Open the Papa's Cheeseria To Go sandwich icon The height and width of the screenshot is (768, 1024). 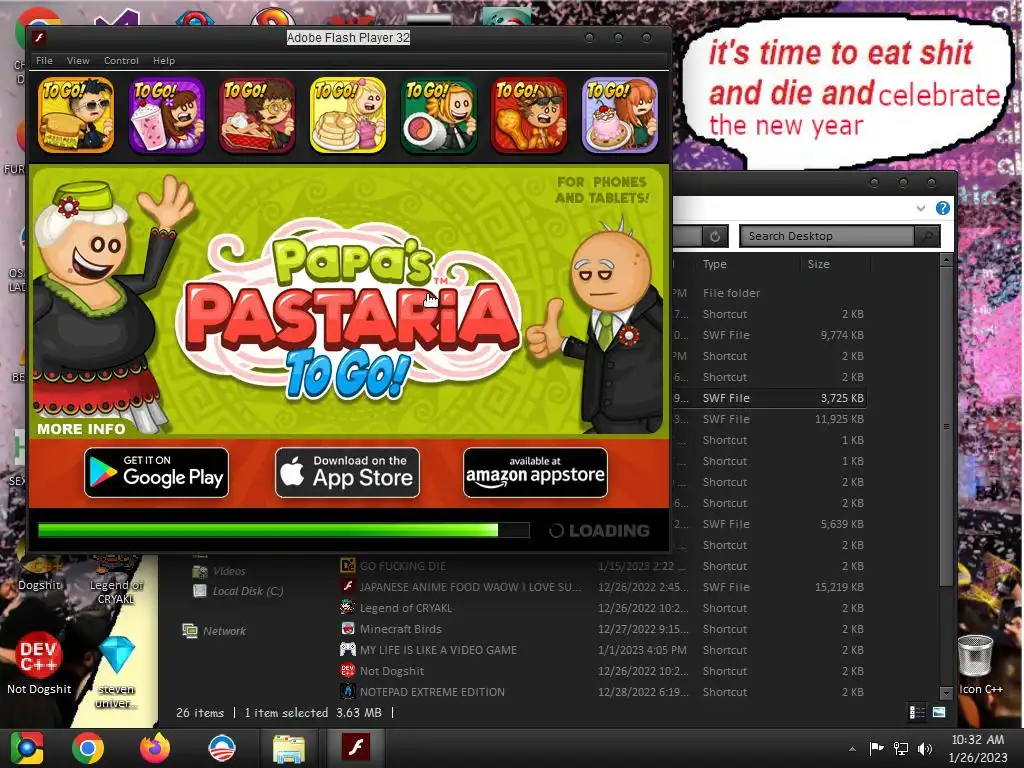coord(76,115)
